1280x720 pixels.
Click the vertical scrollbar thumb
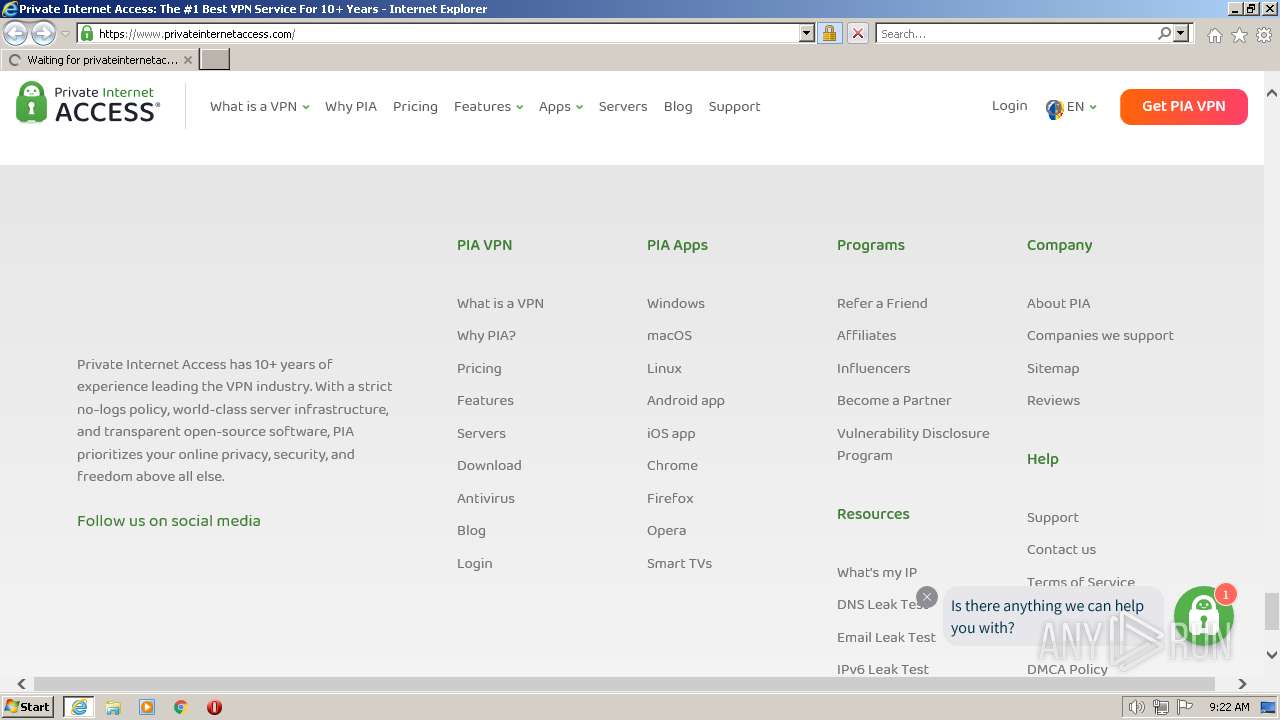point(1271,612)
